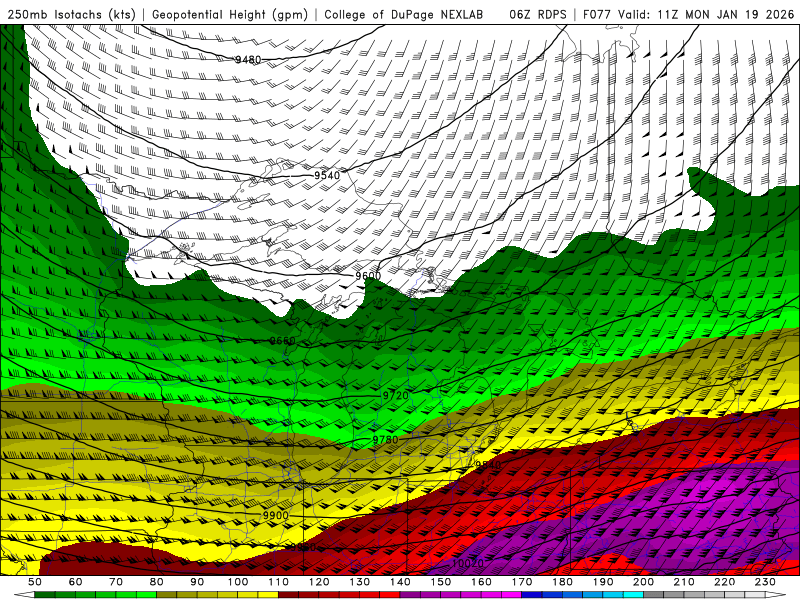The image size is (800, 600).
Task: Click the 60 value on the color scale
Action: 75,582
